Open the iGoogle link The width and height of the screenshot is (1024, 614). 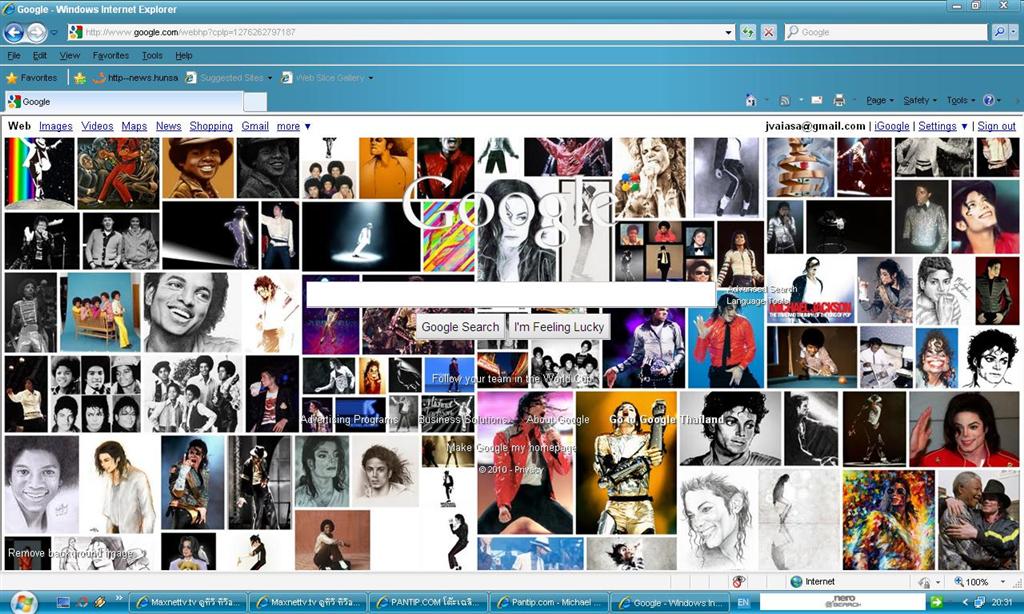[x=891, y=126]
